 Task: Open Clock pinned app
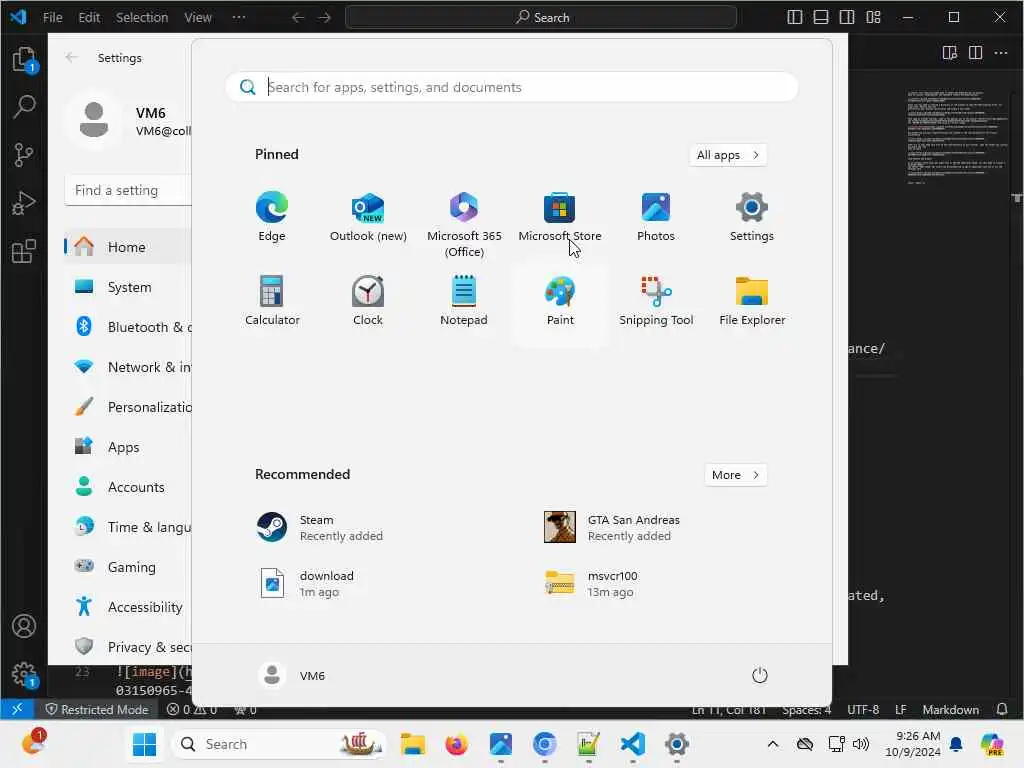(368, 300)
